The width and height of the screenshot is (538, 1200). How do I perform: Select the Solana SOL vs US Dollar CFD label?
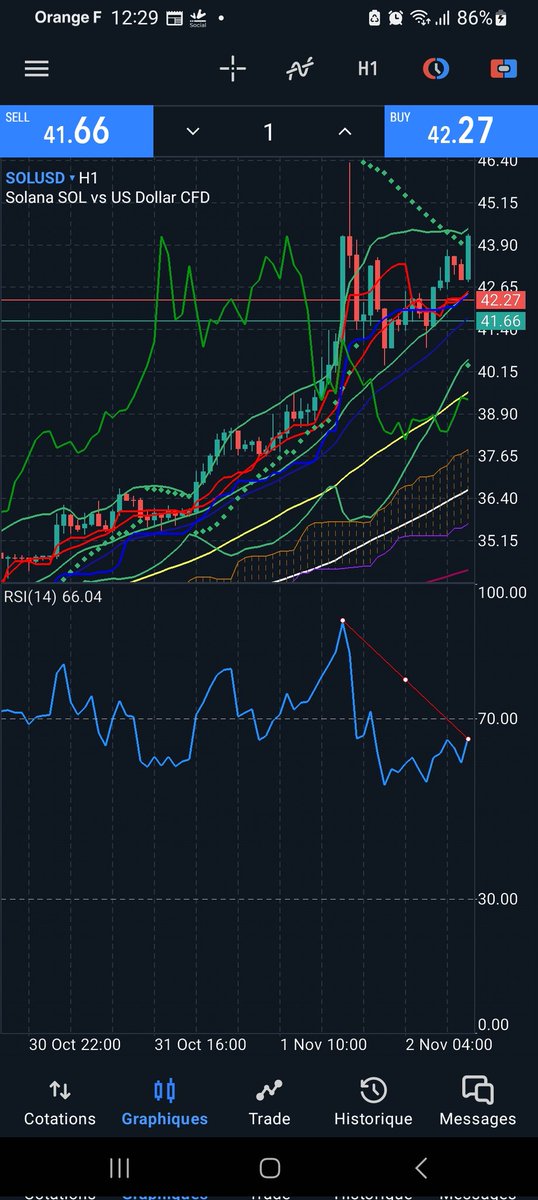pyautogui.click(x=108, y=197)
